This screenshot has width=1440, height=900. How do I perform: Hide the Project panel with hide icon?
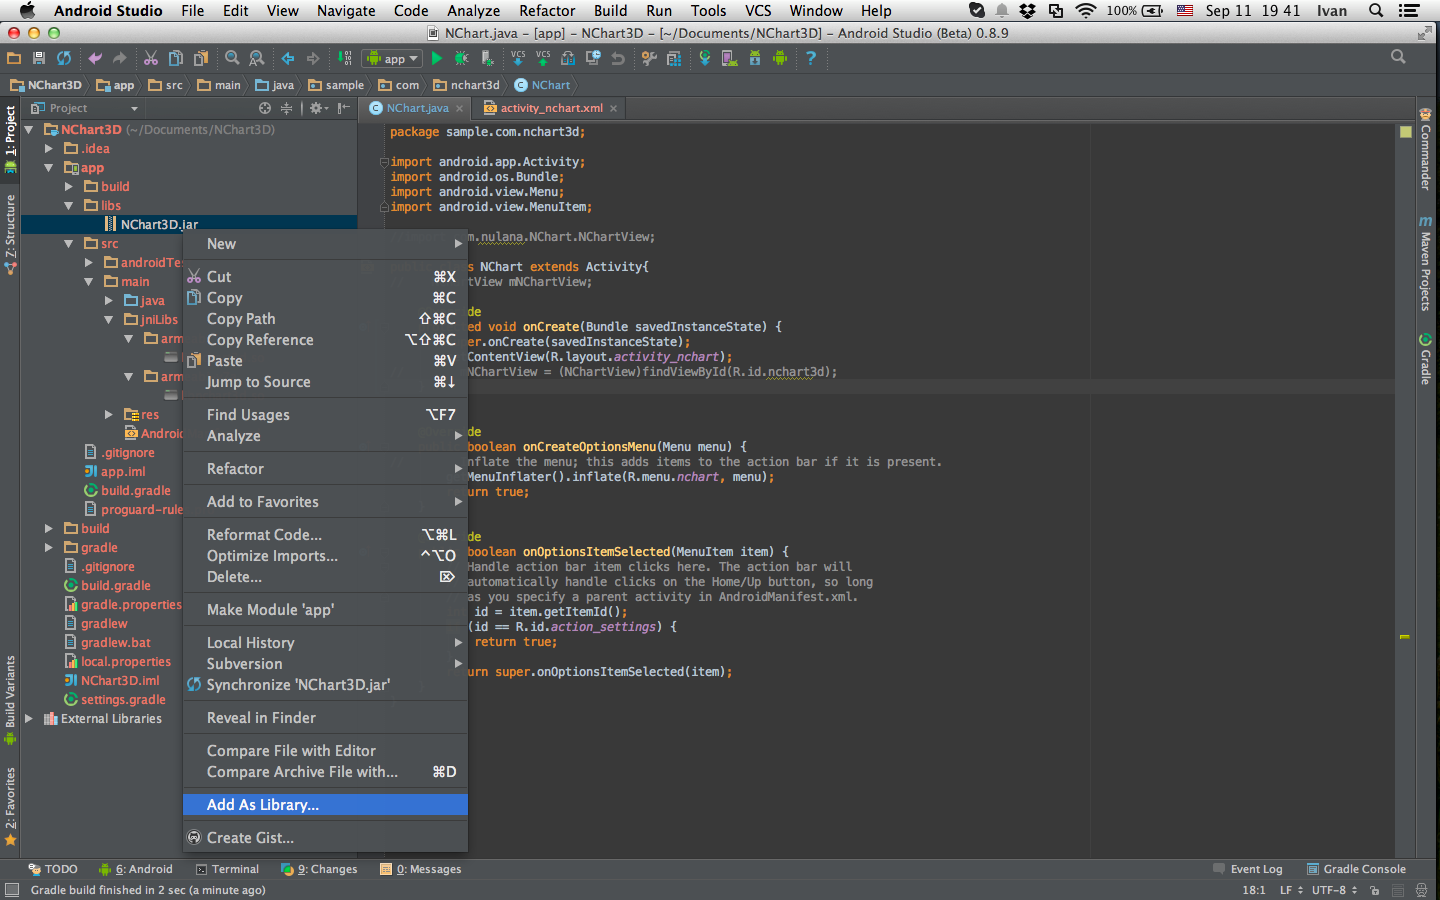point(344,108)
